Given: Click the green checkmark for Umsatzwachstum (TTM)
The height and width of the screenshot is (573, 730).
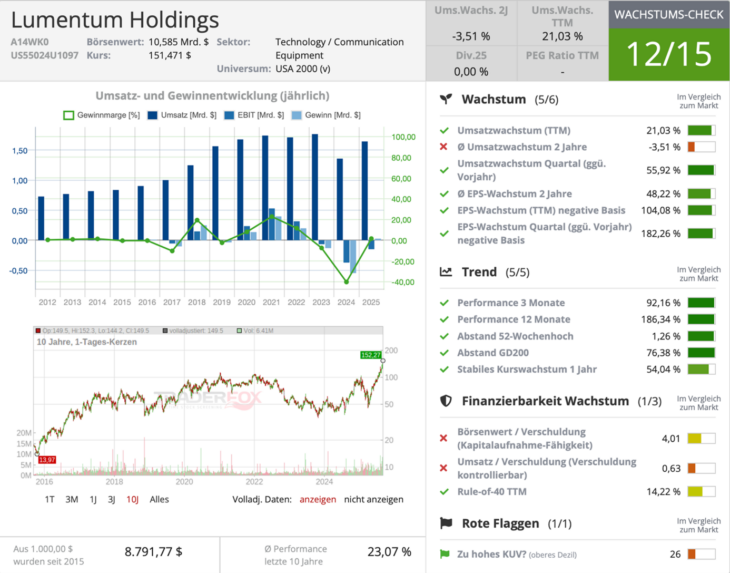Looking at the screenshot, I should [444, 130].
